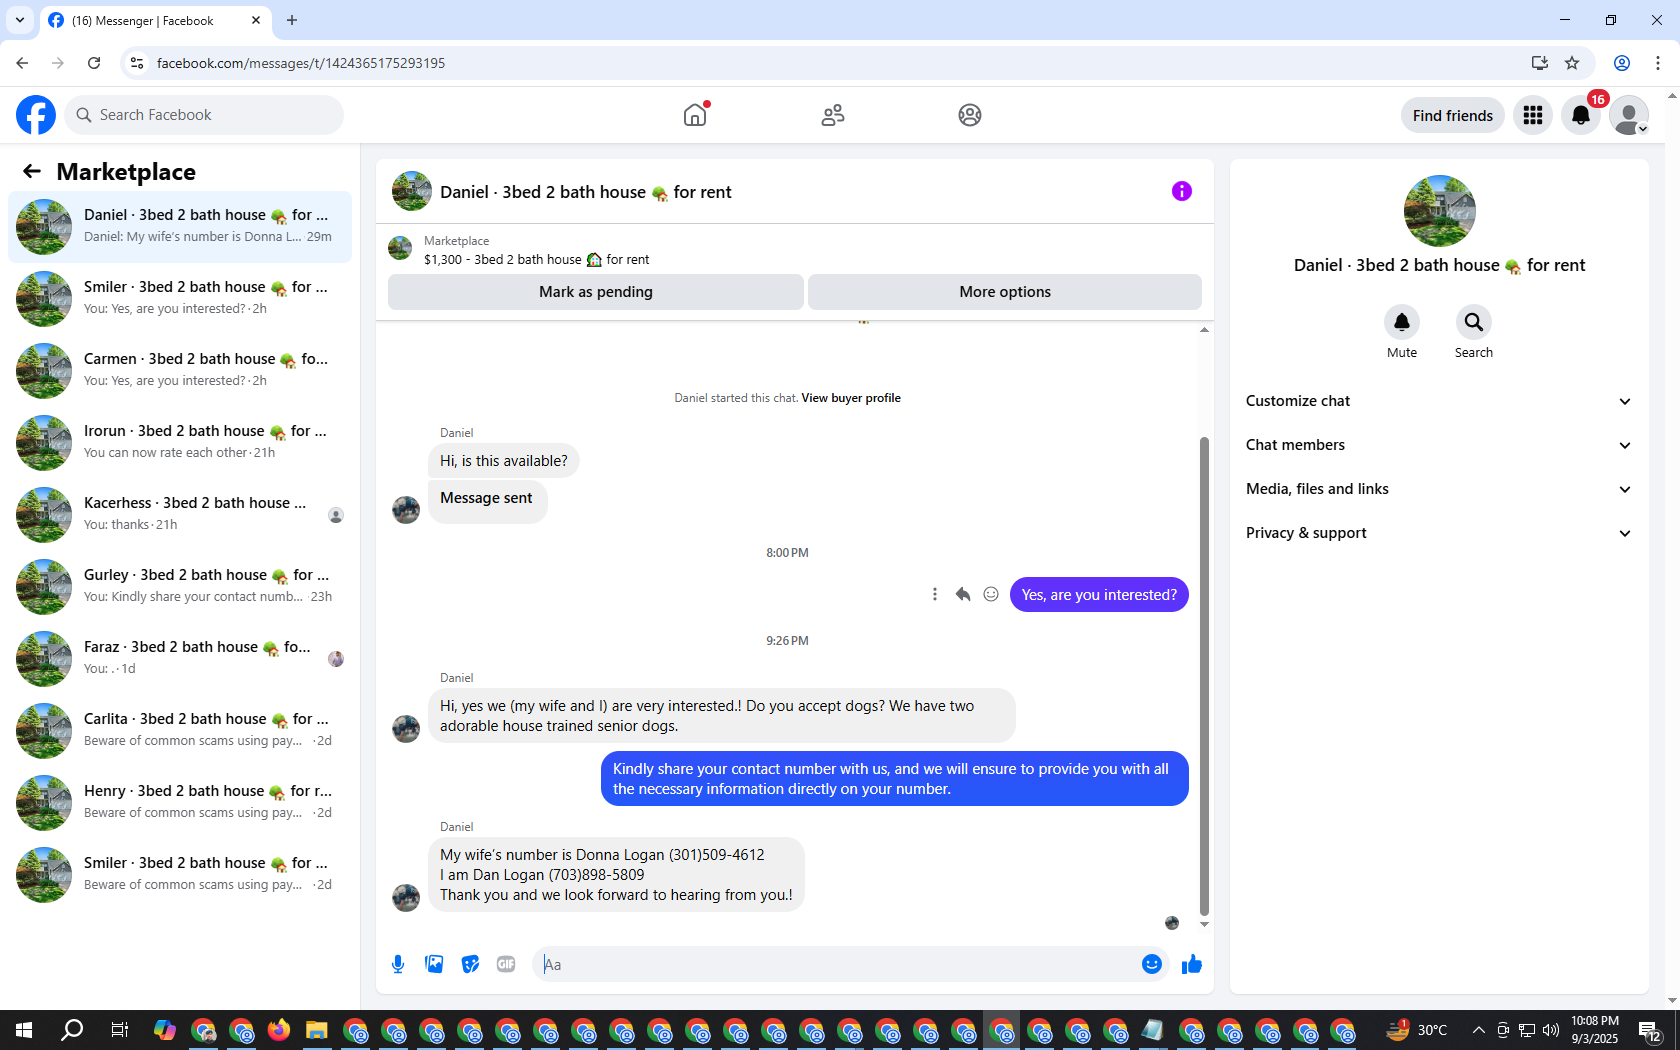Viewport: 1680px width, 1050px height.
Task: Choose a sticker to send
Action: click(470, 964)
